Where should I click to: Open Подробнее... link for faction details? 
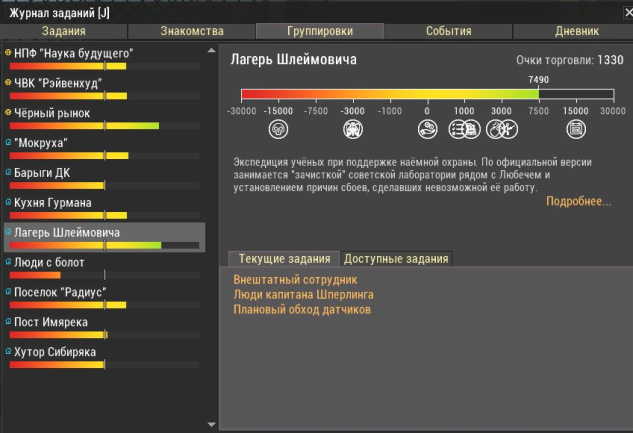click(x=578, y=202)
